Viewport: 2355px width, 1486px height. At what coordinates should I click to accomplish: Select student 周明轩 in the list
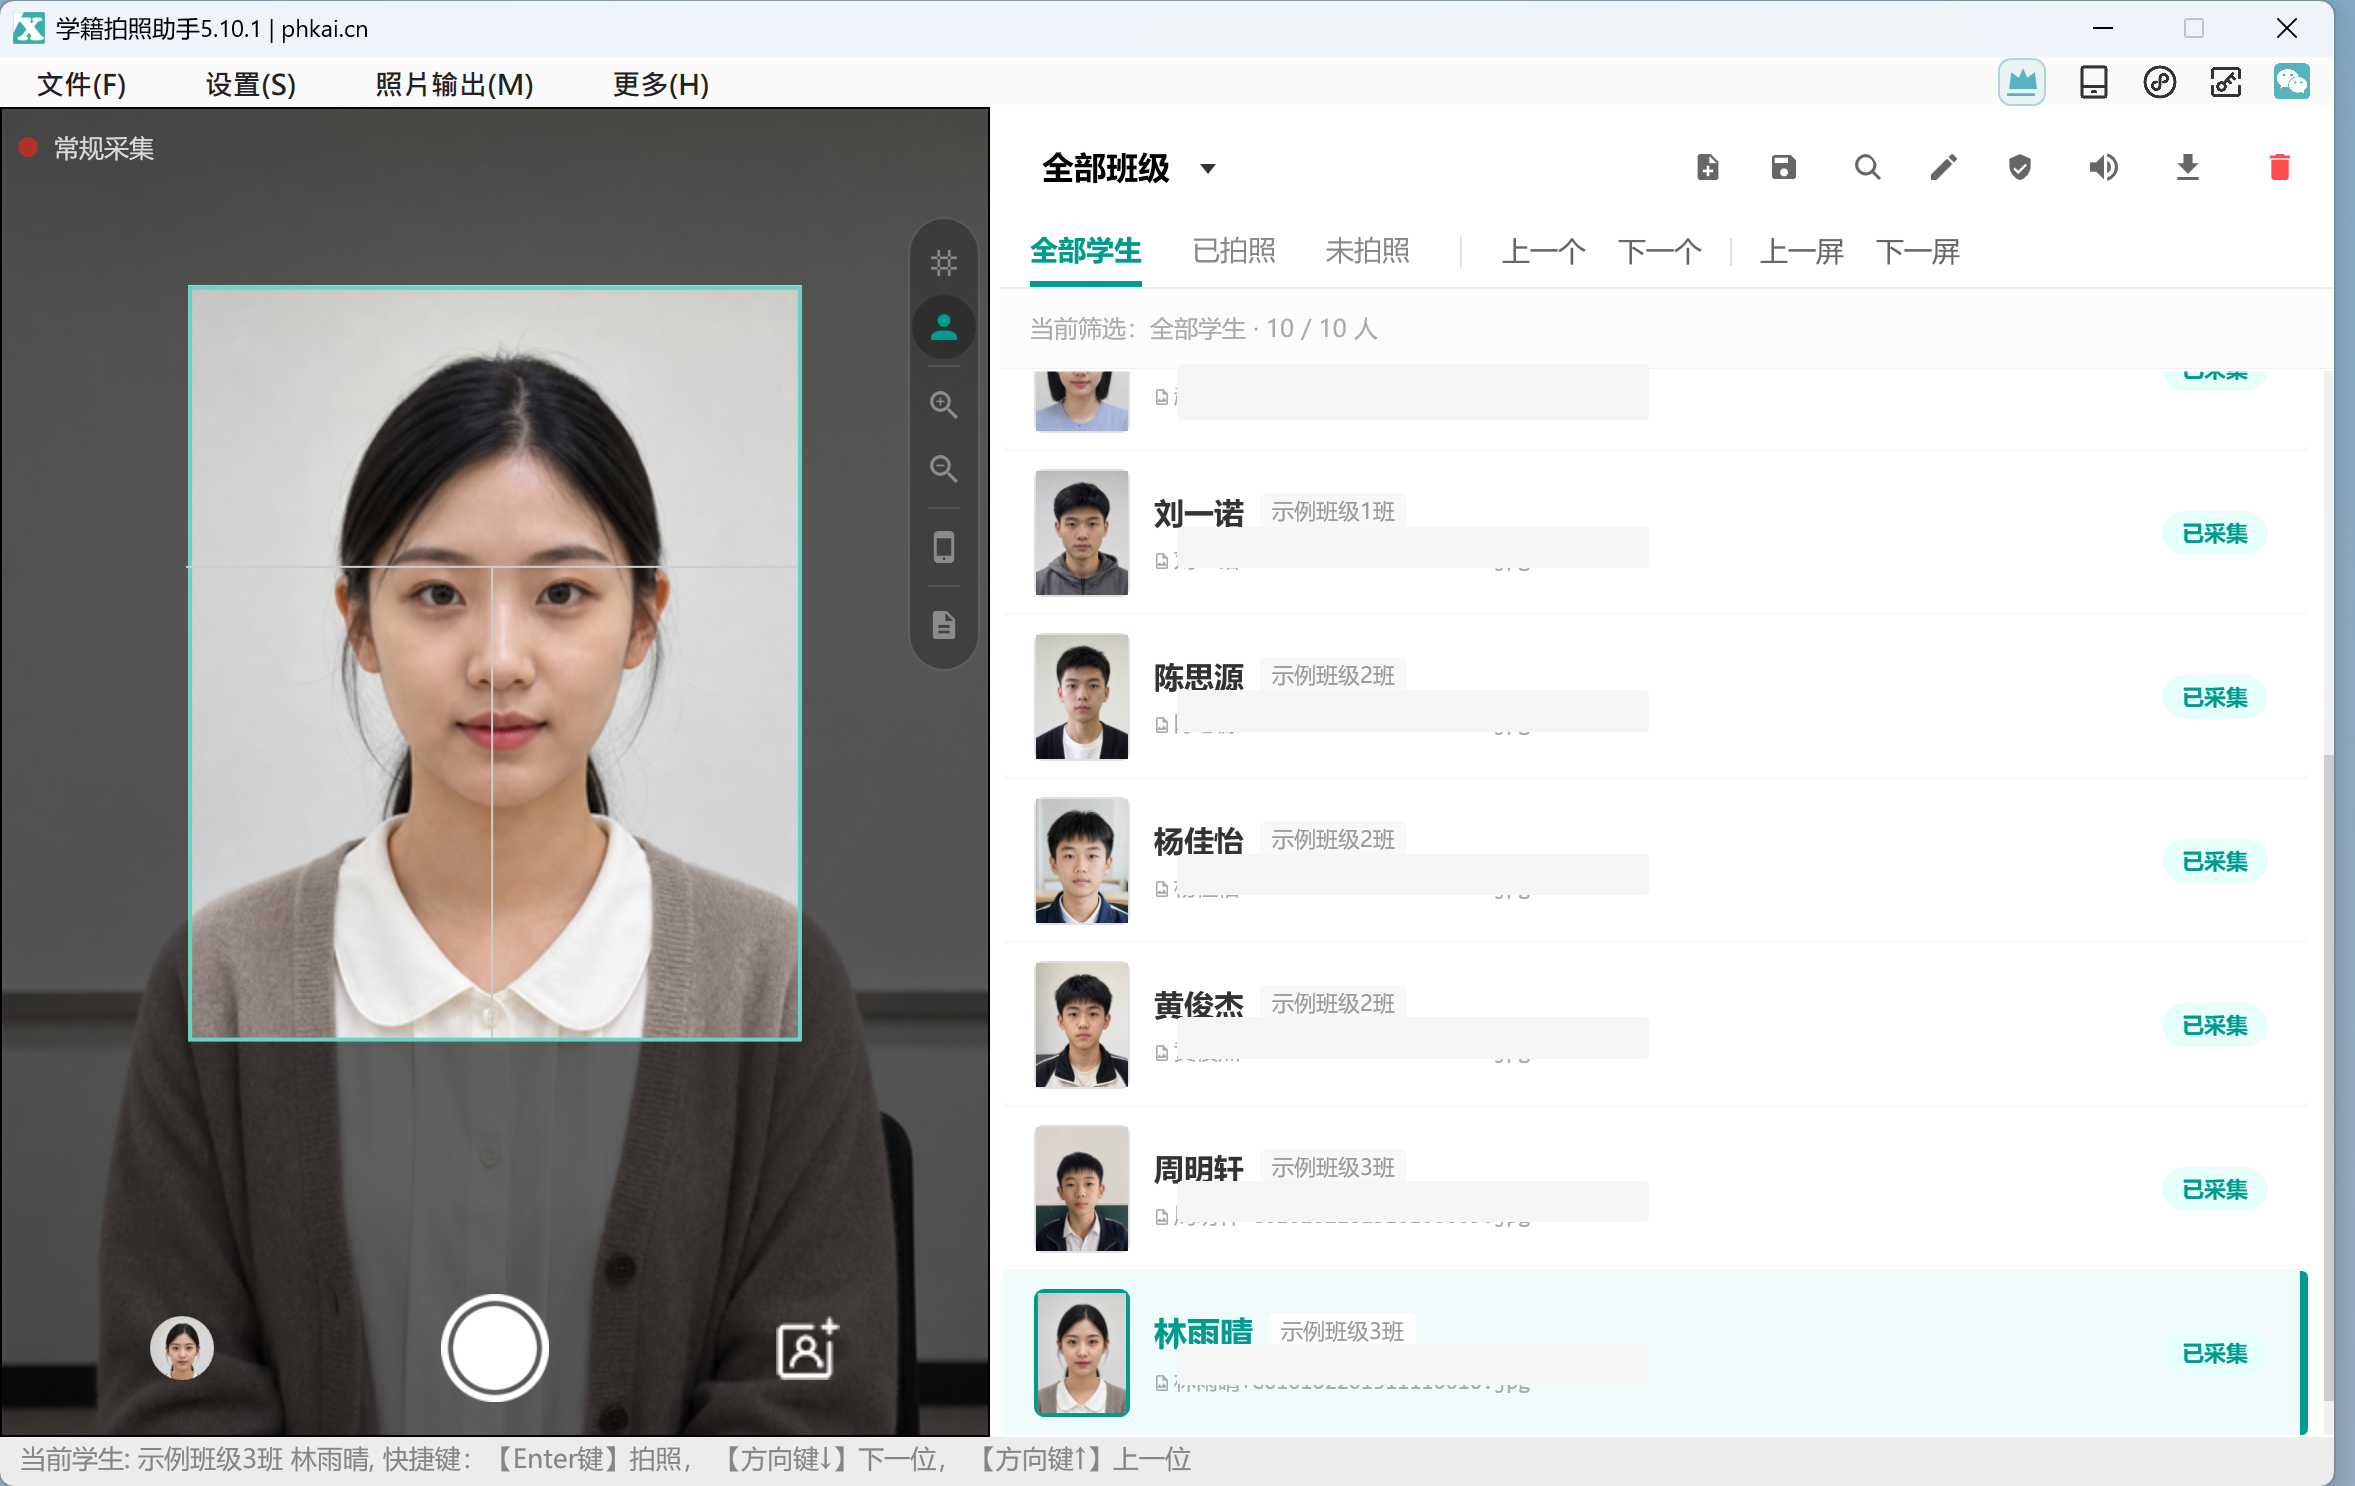[x=1654, y=1189]
